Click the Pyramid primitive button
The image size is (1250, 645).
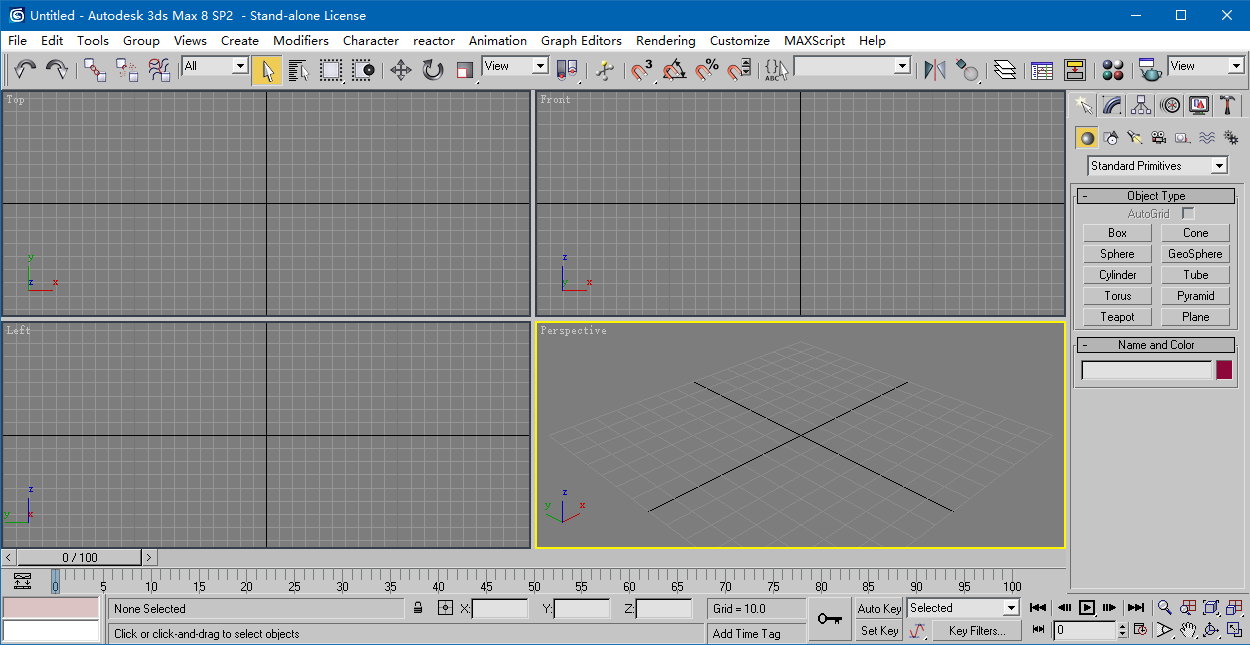click(1195, 296)
